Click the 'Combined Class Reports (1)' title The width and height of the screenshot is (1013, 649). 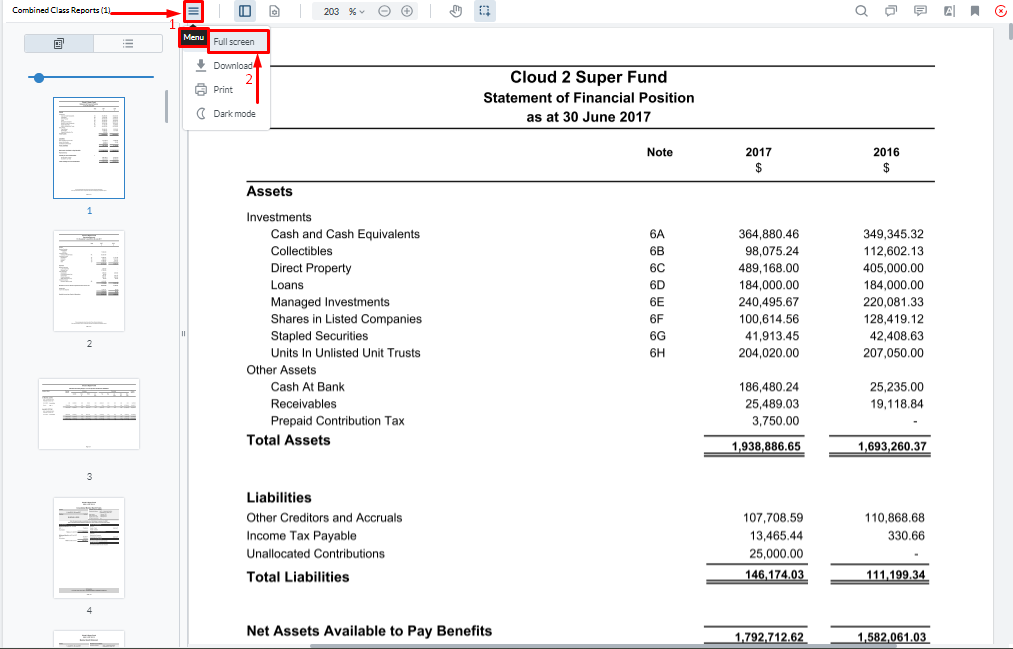[x=61, y=10]
